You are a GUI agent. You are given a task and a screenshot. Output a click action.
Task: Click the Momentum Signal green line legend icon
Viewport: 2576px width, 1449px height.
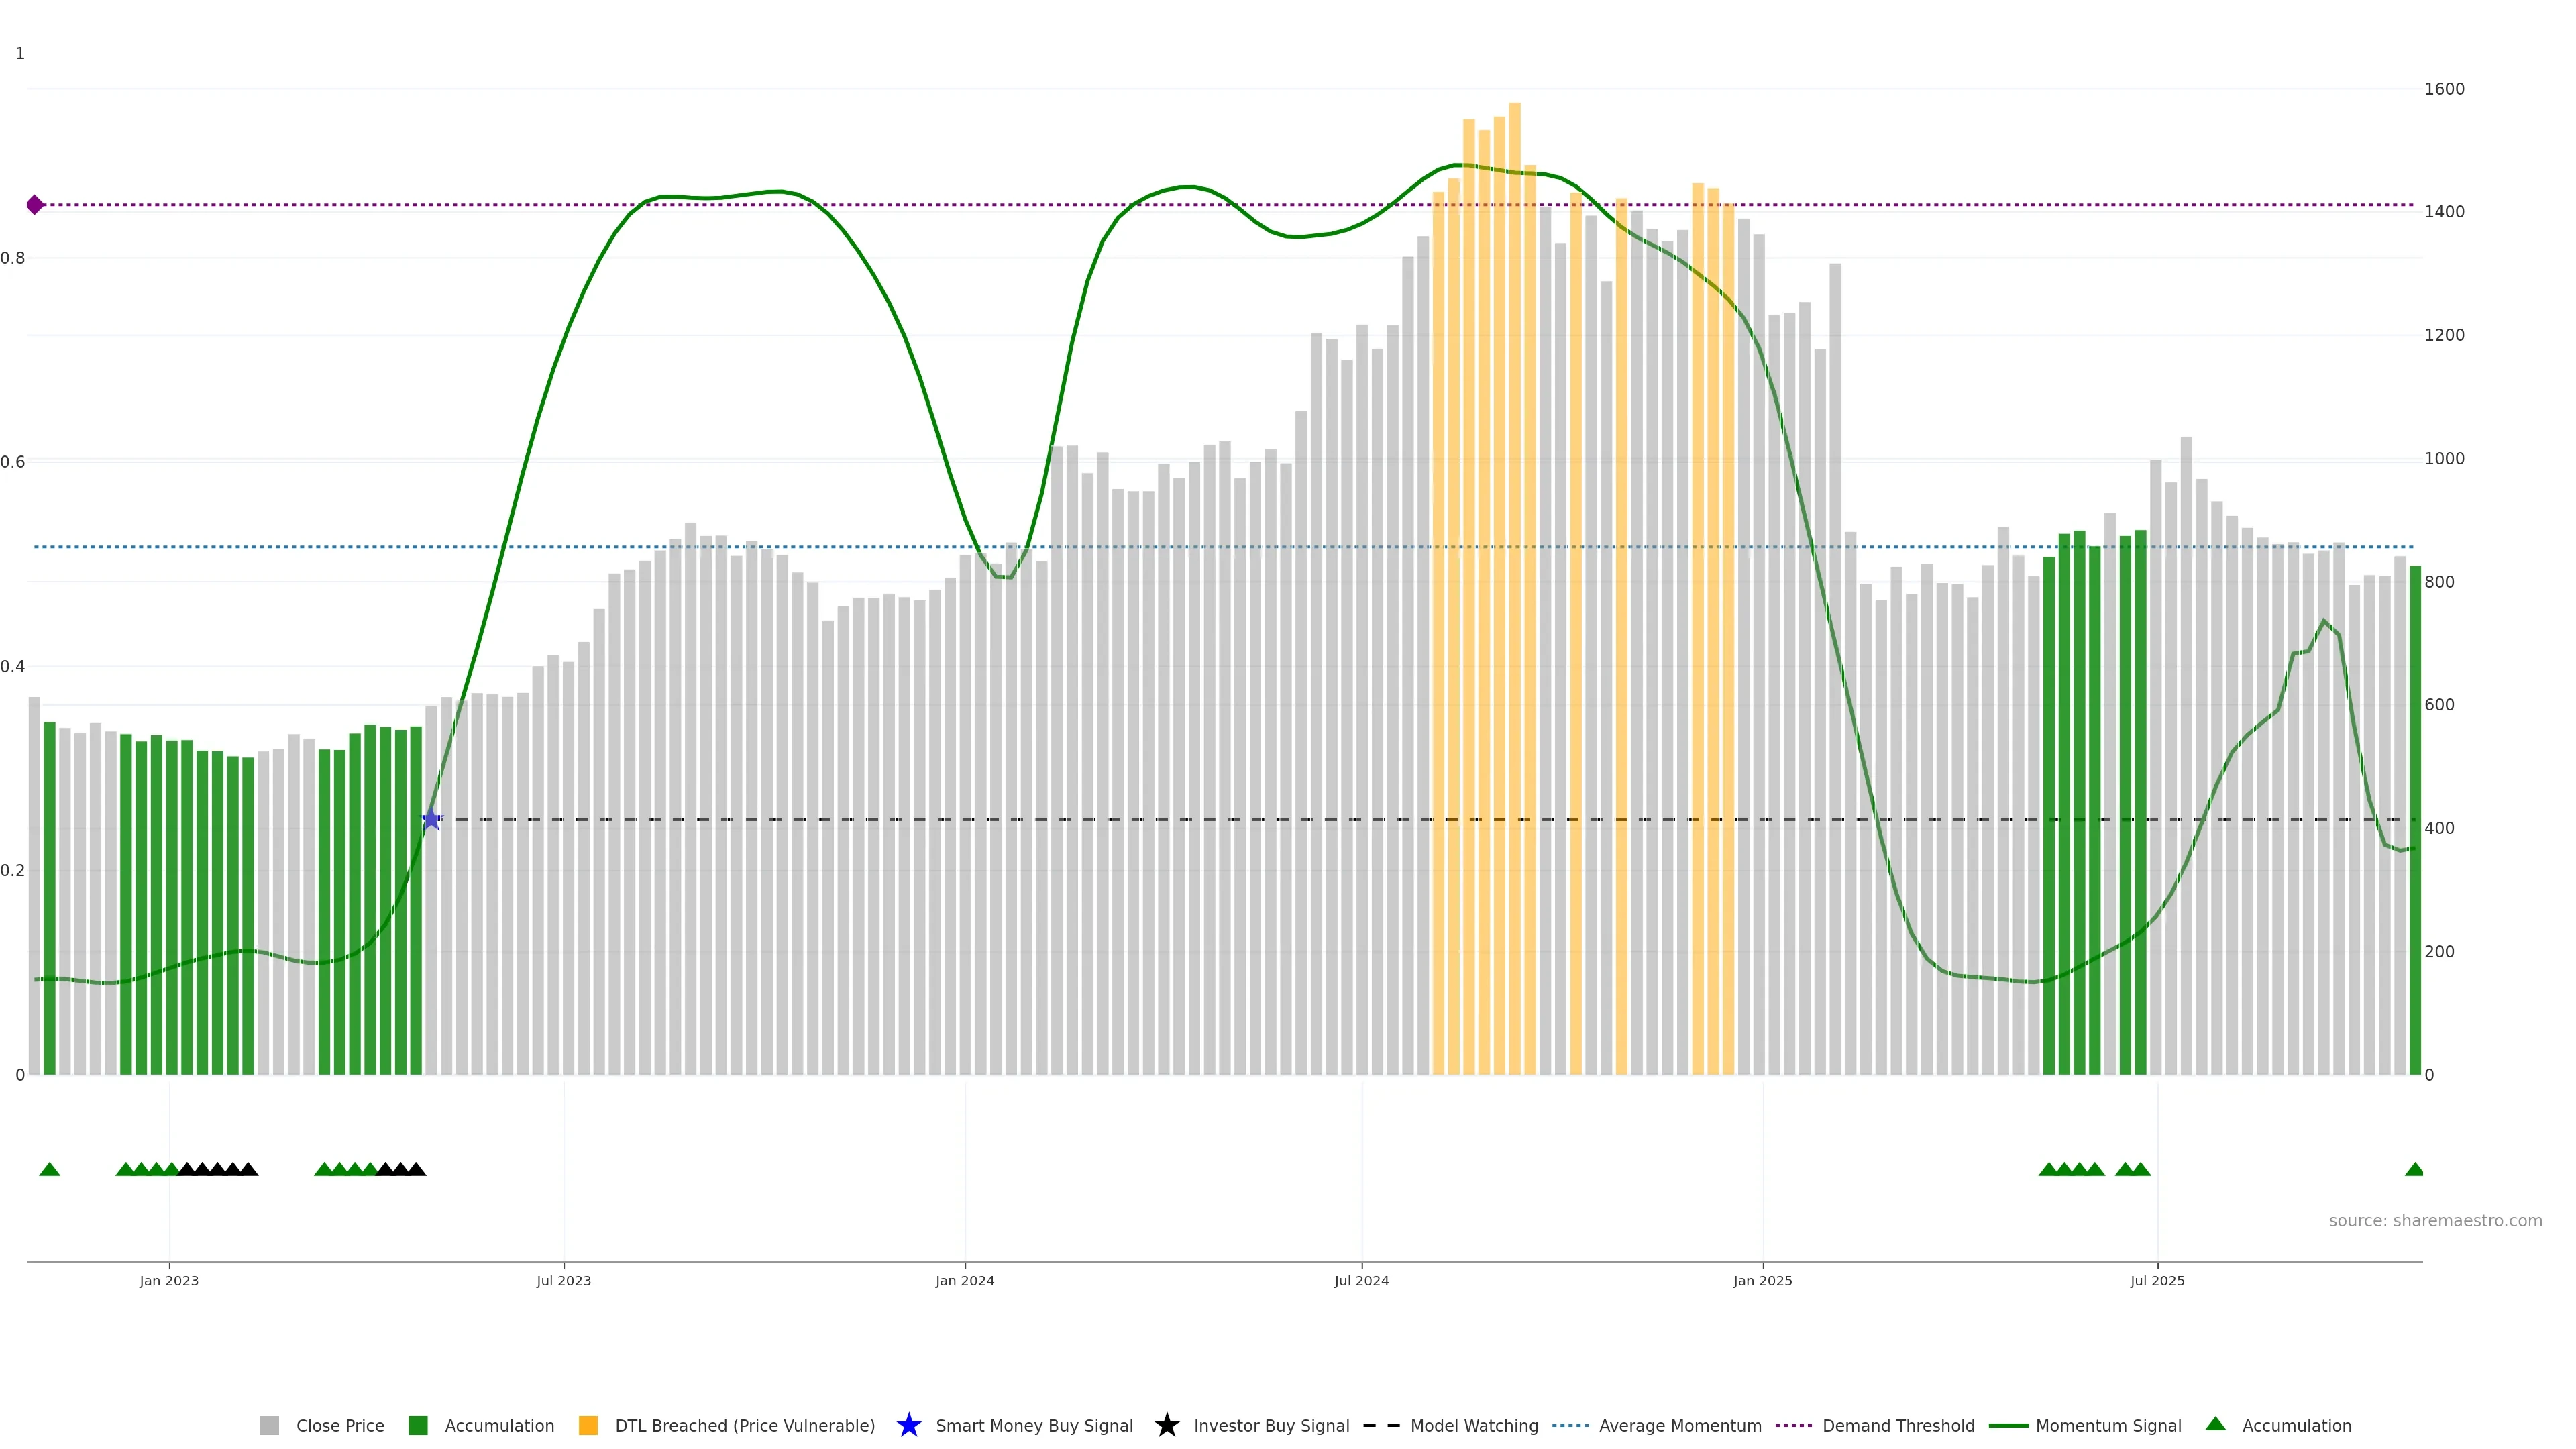coord(2008,1426)
